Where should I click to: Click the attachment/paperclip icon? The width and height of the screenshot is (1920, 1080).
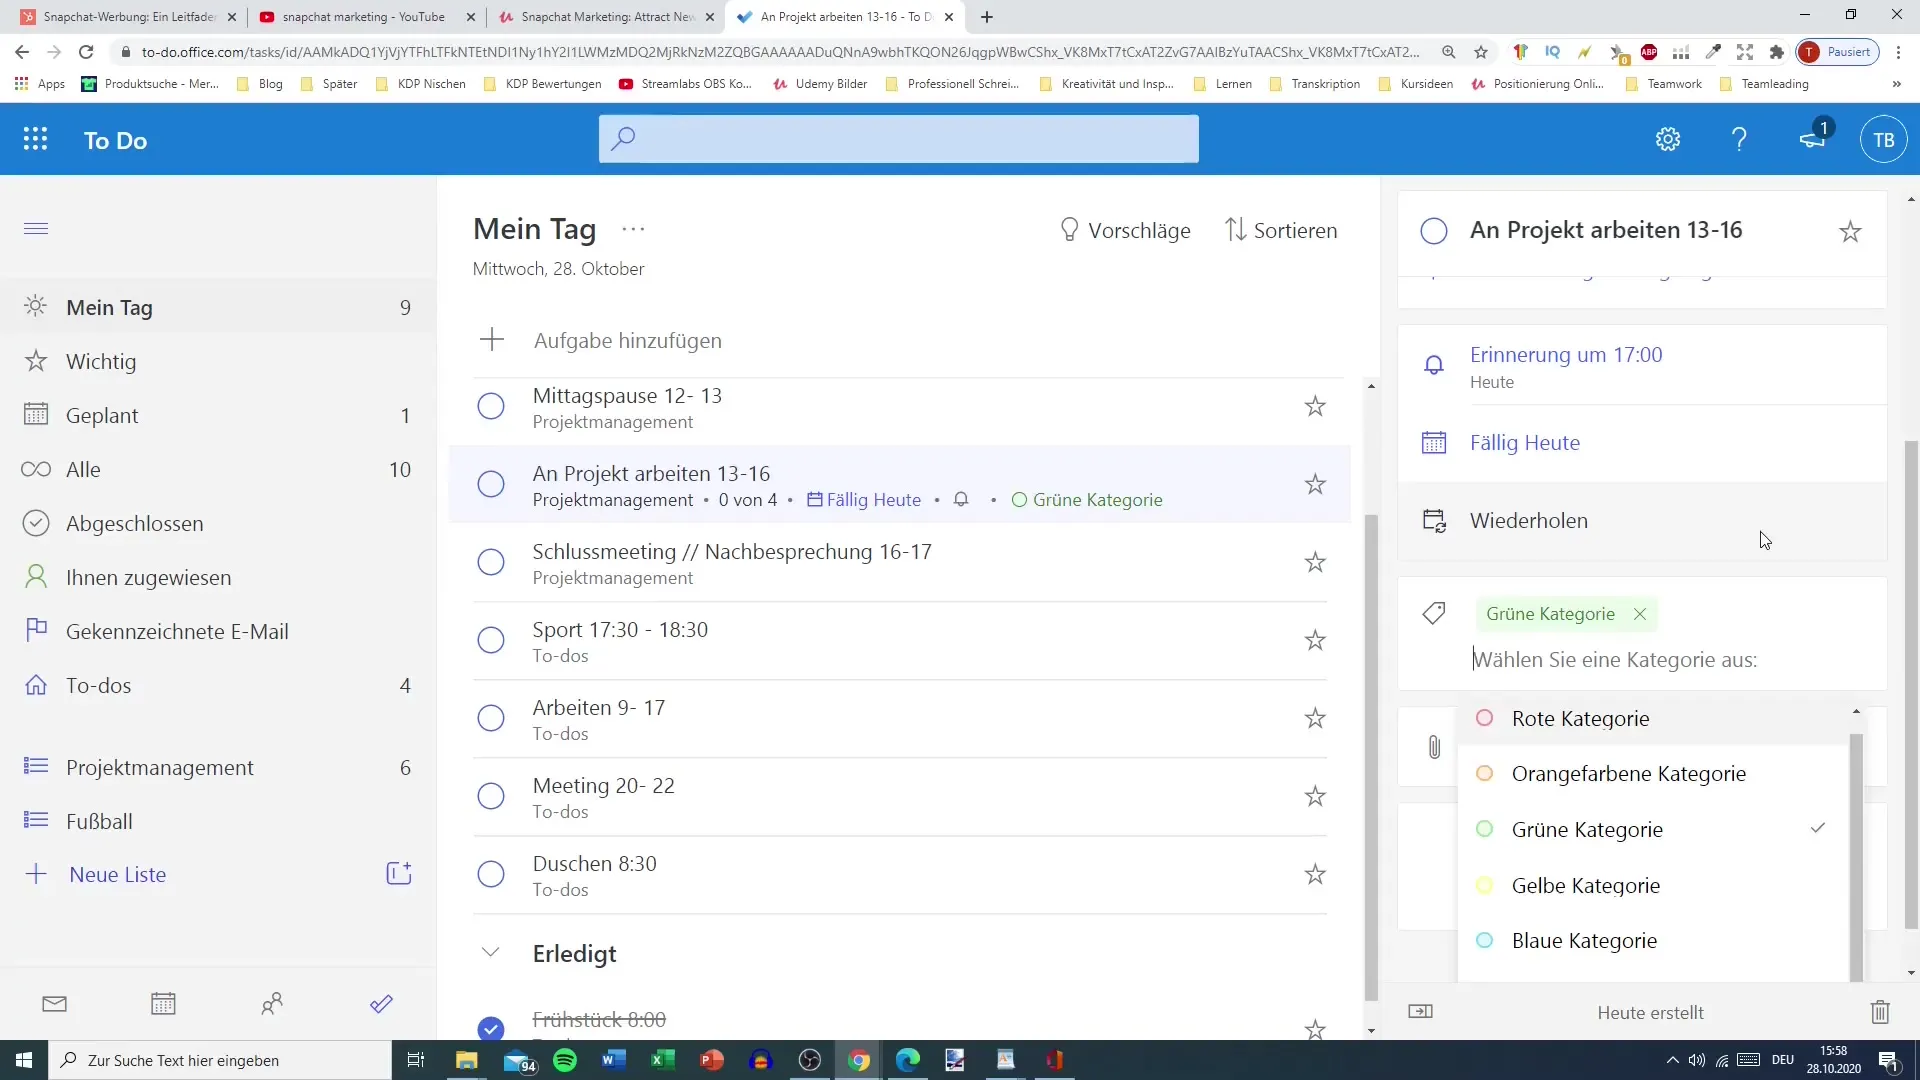click(x=1435, y=748)
